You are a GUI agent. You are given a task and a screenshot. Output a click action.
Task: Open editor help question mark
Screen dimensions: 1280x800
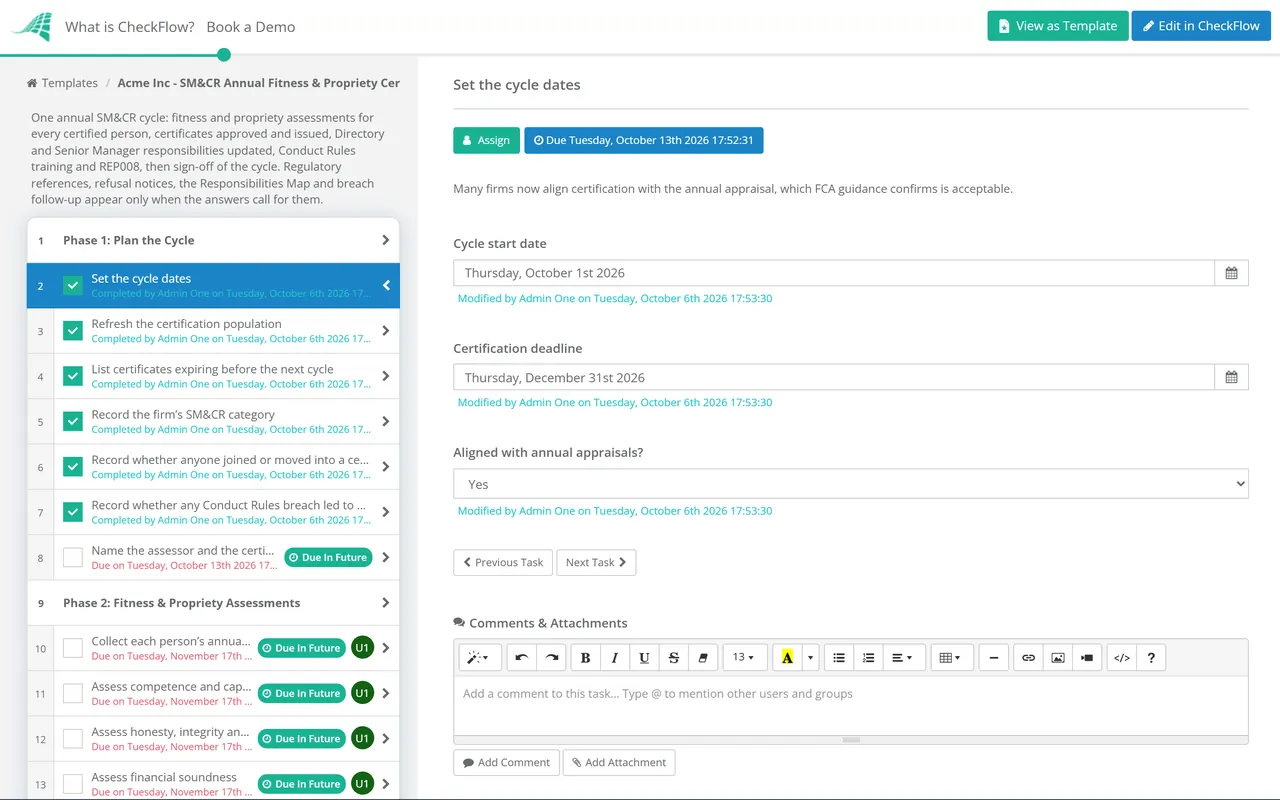1151,657
